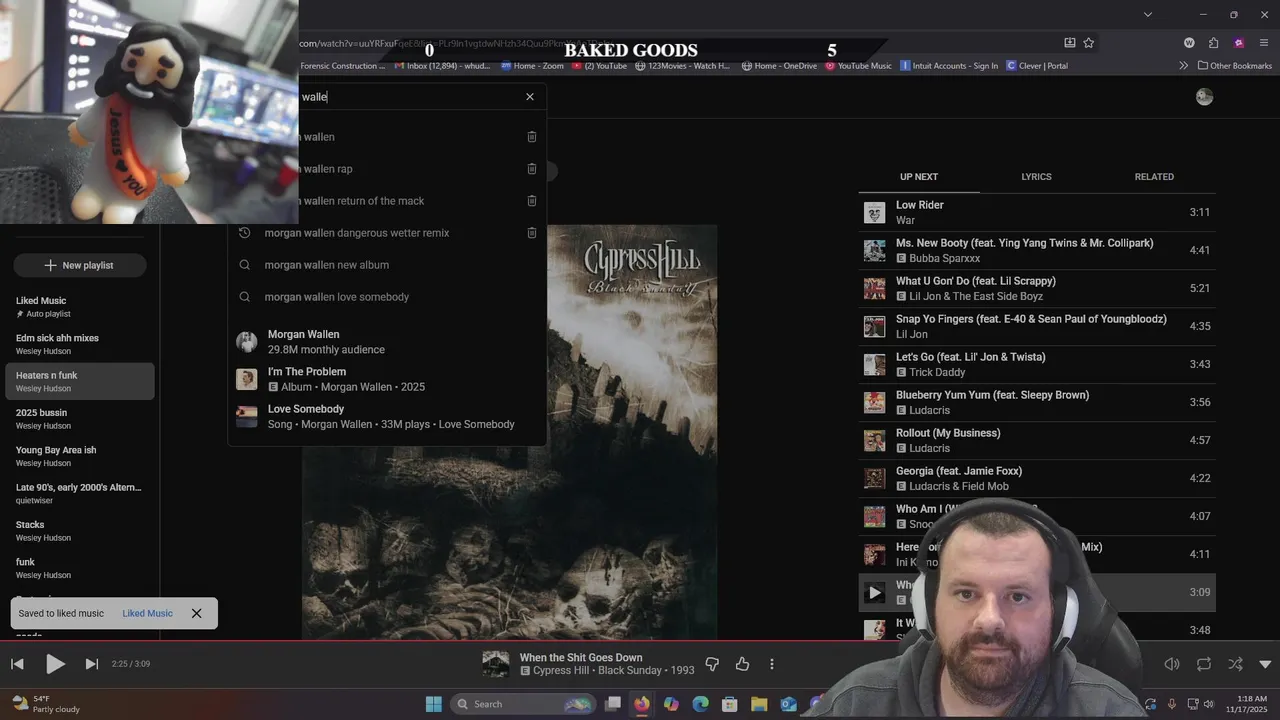Switch to the UP NEXT tab
This screenshot has width=1280, height=720.
pos(919,177)
